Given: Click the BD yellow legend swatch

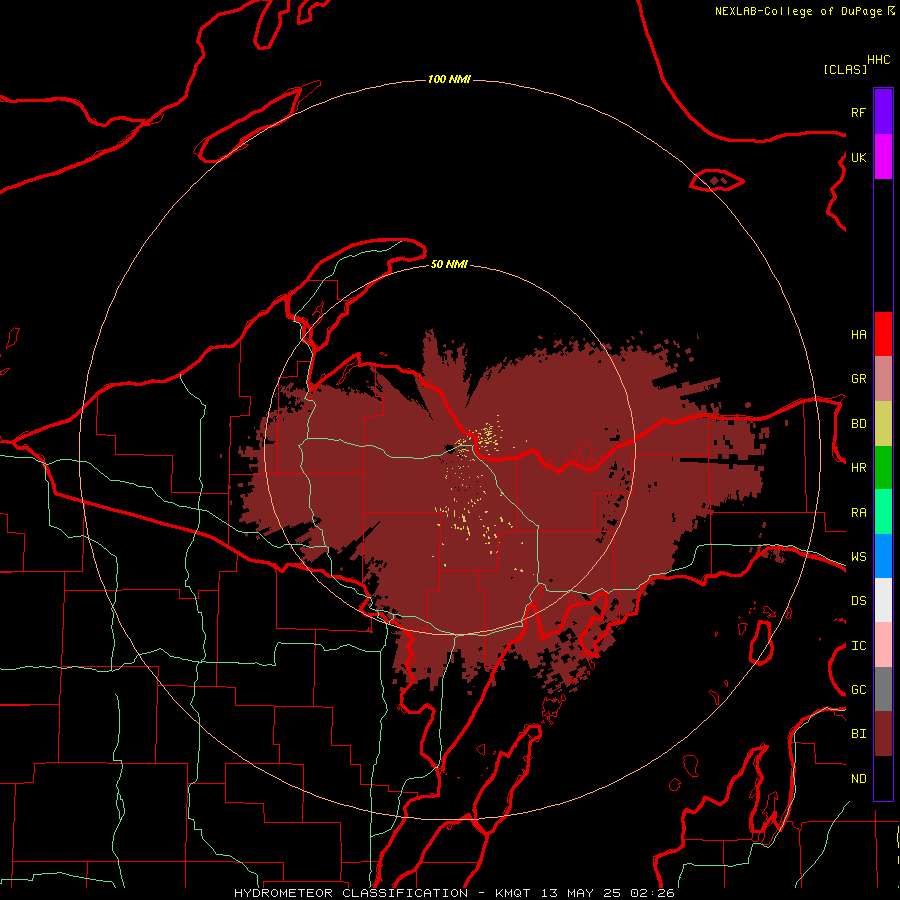Looking at the screenshot, I should (883, 424).
